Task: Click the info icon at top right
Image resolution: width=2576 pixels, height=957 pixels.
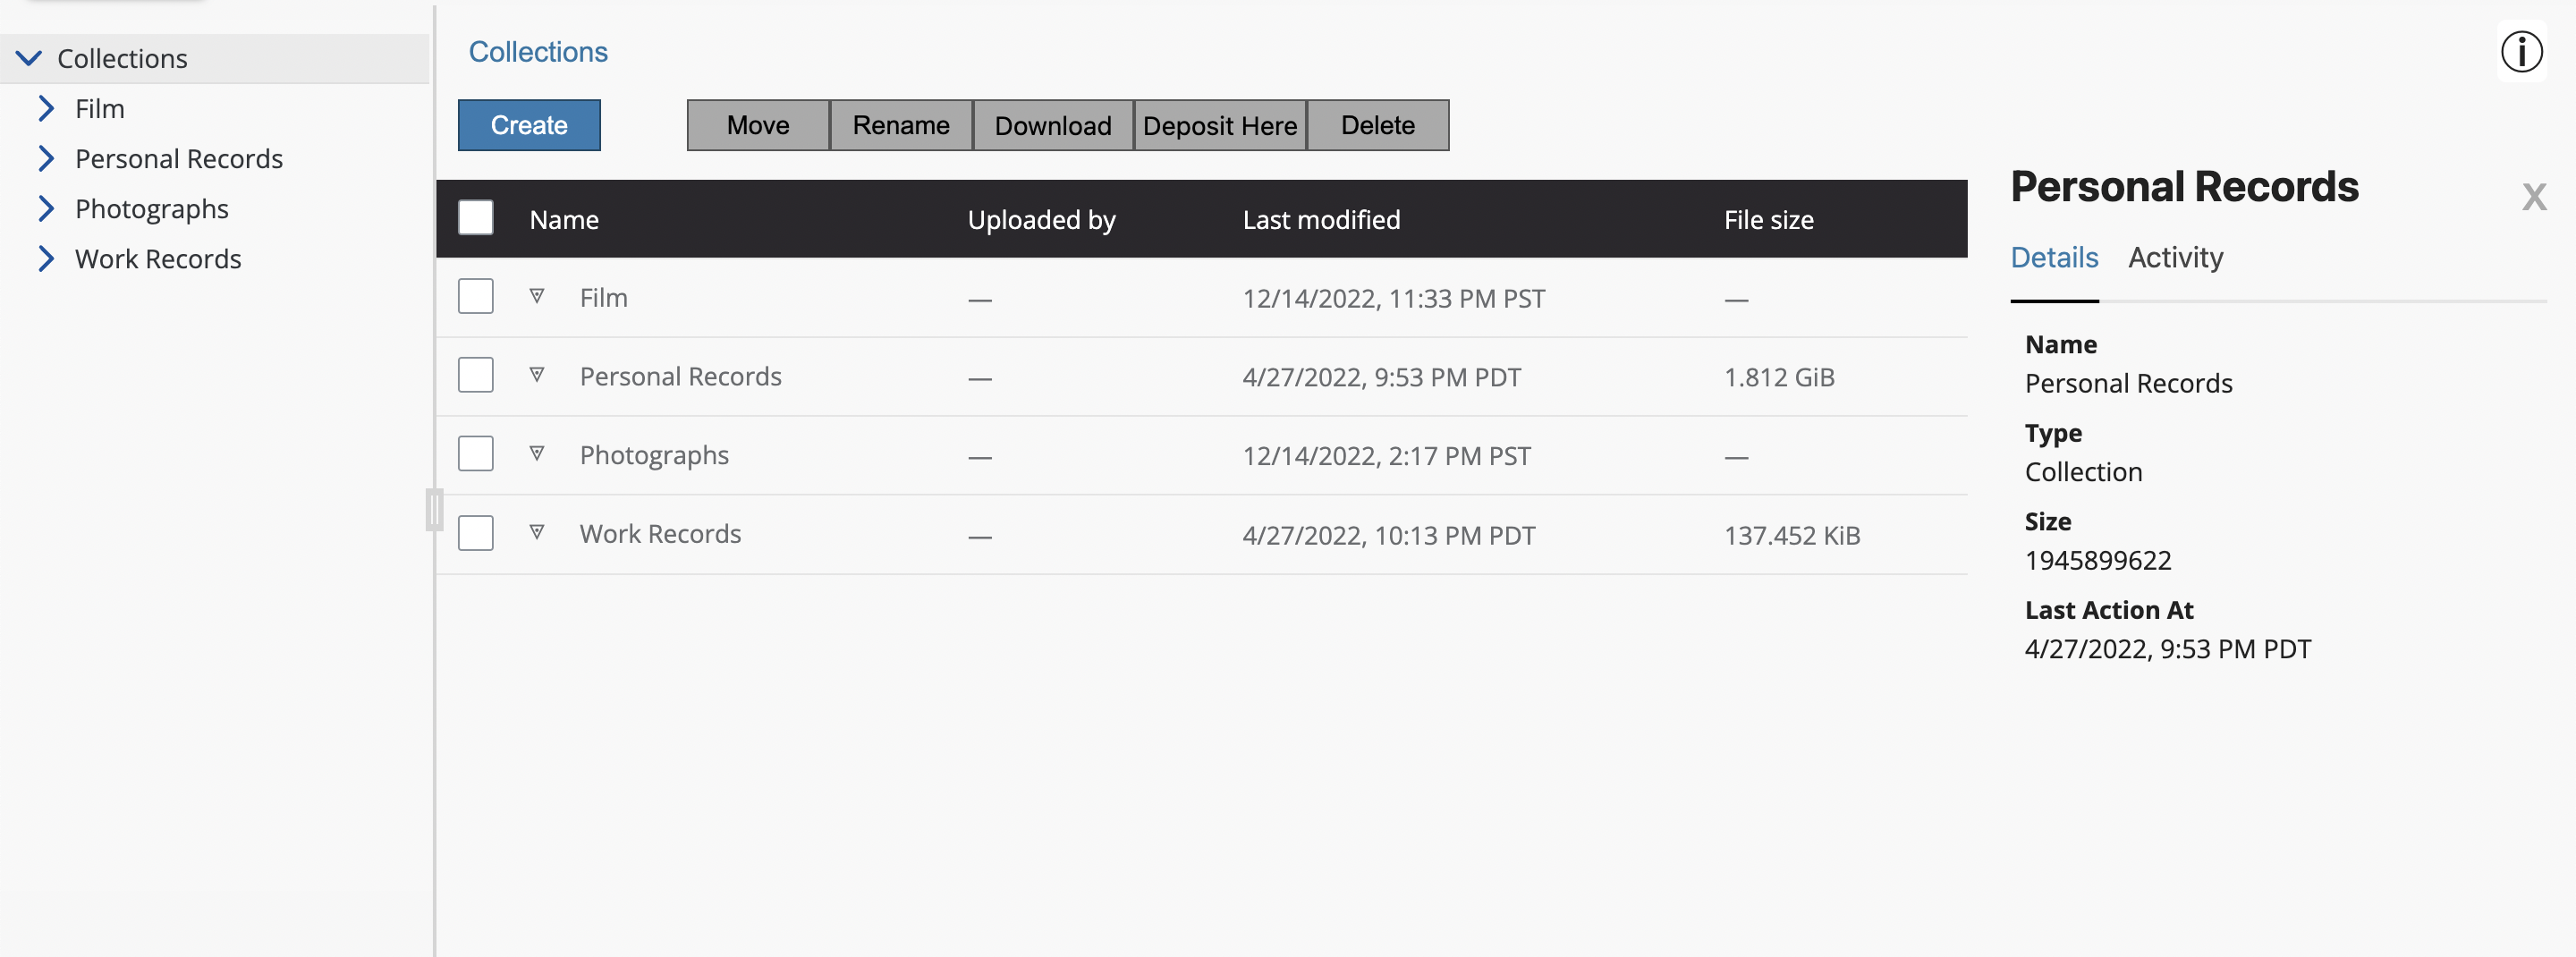Action: pyautogui.click(x=2521, y=52)
